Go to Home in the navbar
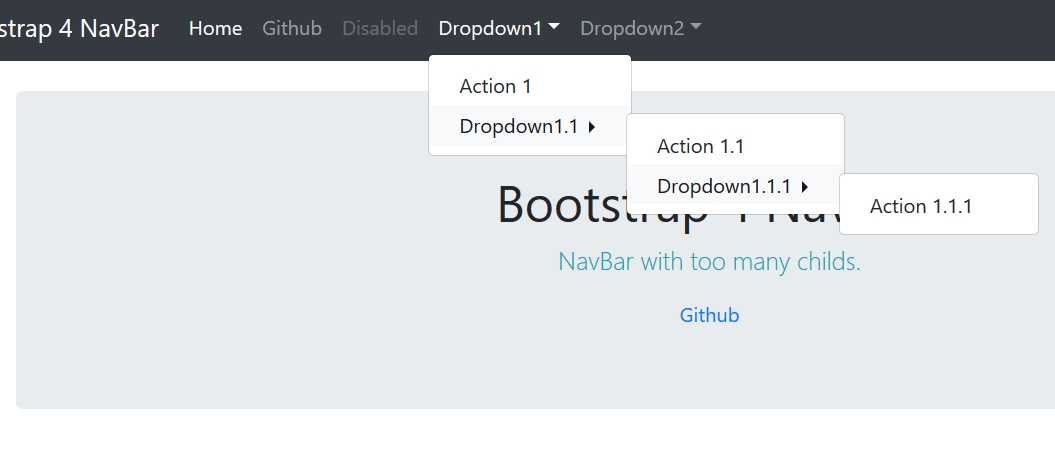This screenshot has width=1055, height=459. [215, 28]
